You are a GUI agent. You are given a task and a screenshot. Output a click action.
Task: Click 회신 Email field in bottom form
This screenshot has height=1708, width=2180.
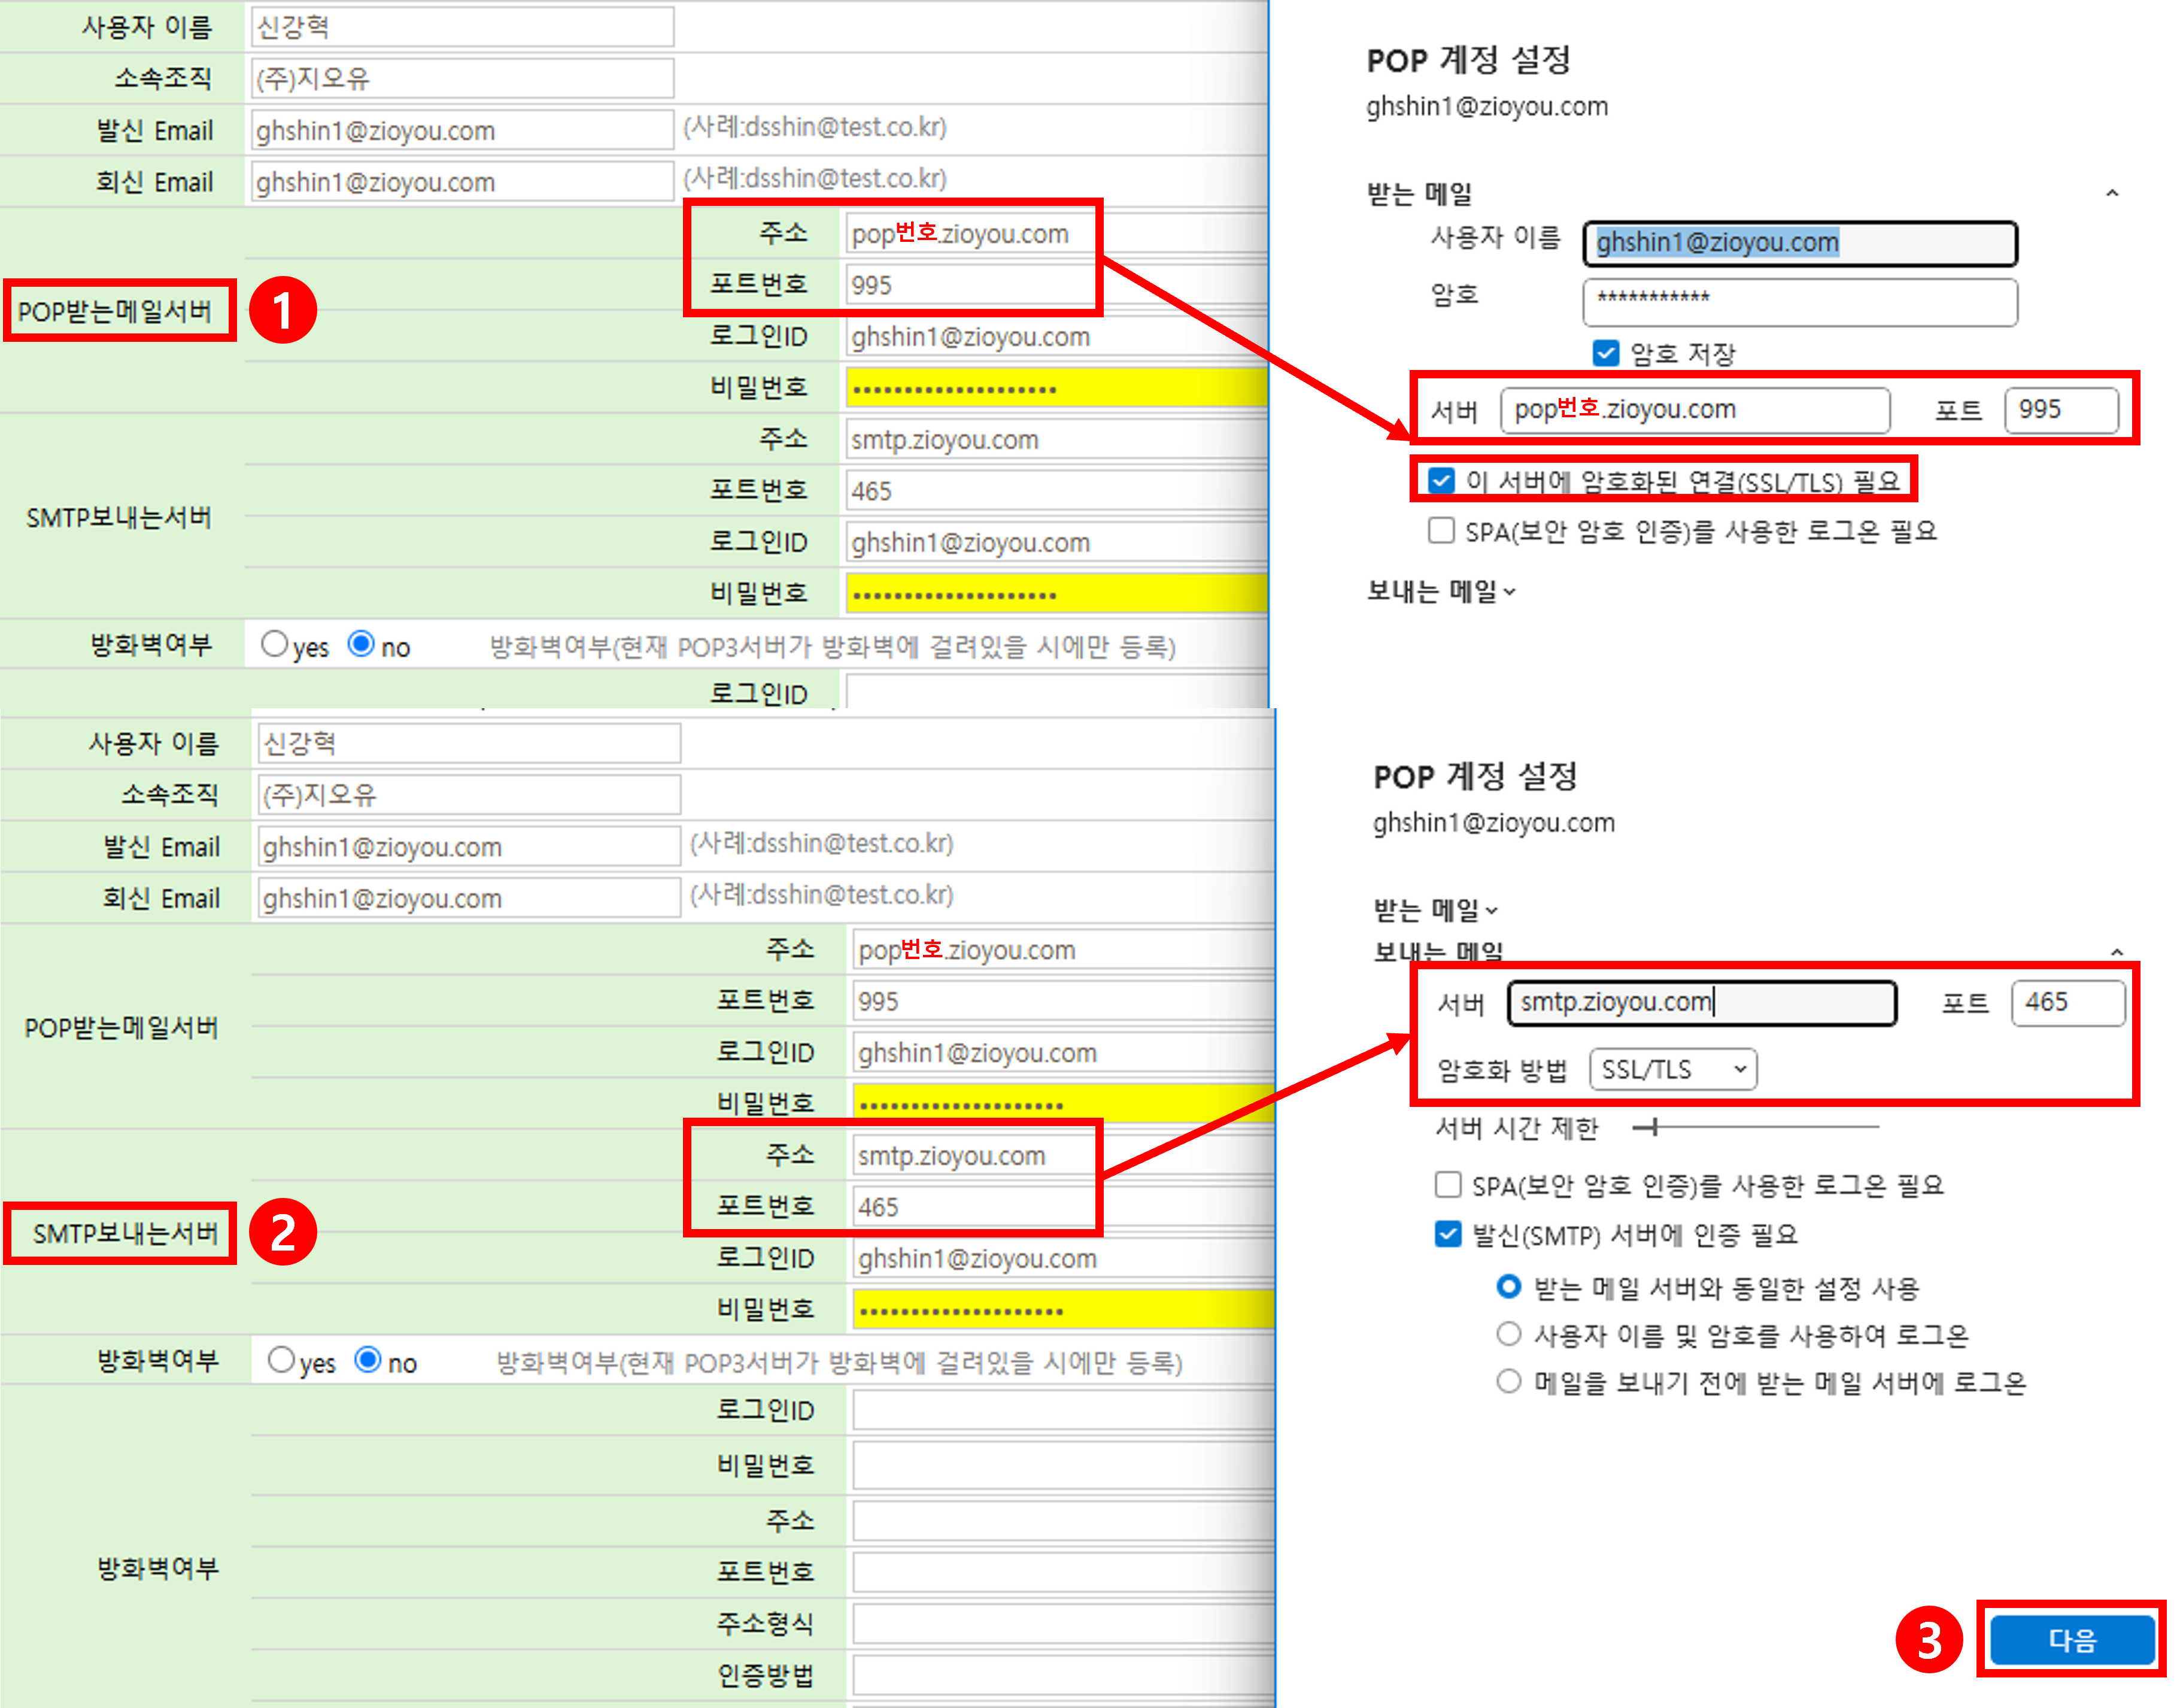pos(469,898)
